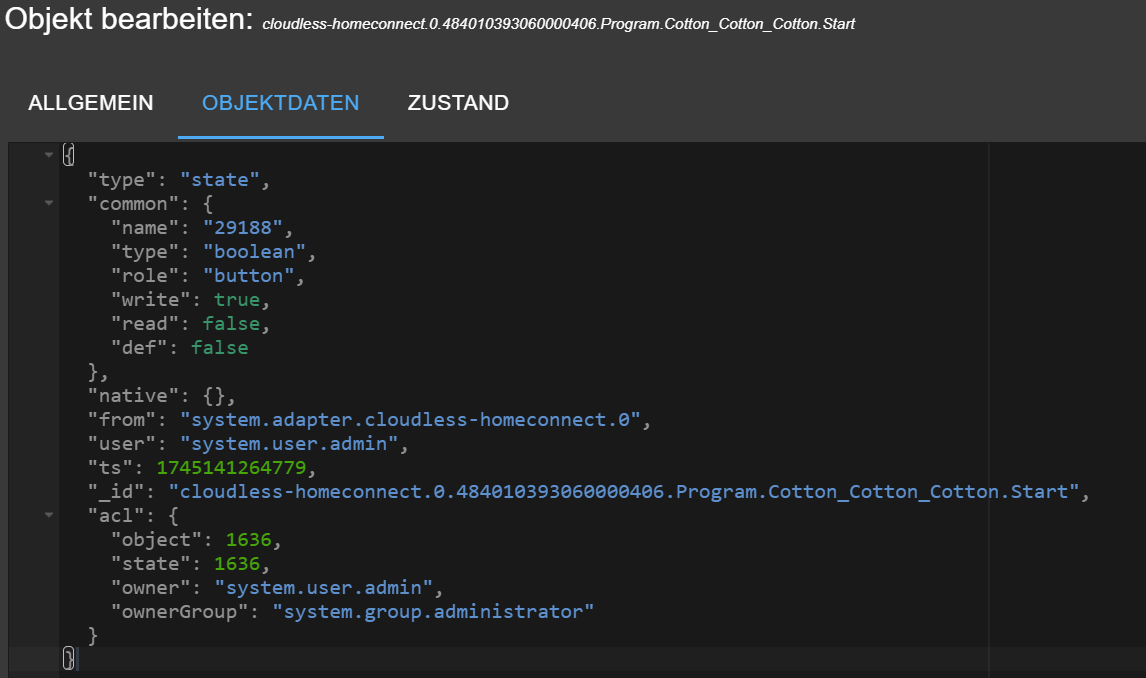Click the acl state value 1636
Image resolution: width=1146 pixels, height=678 pixels.
click(x=237, y=564)
